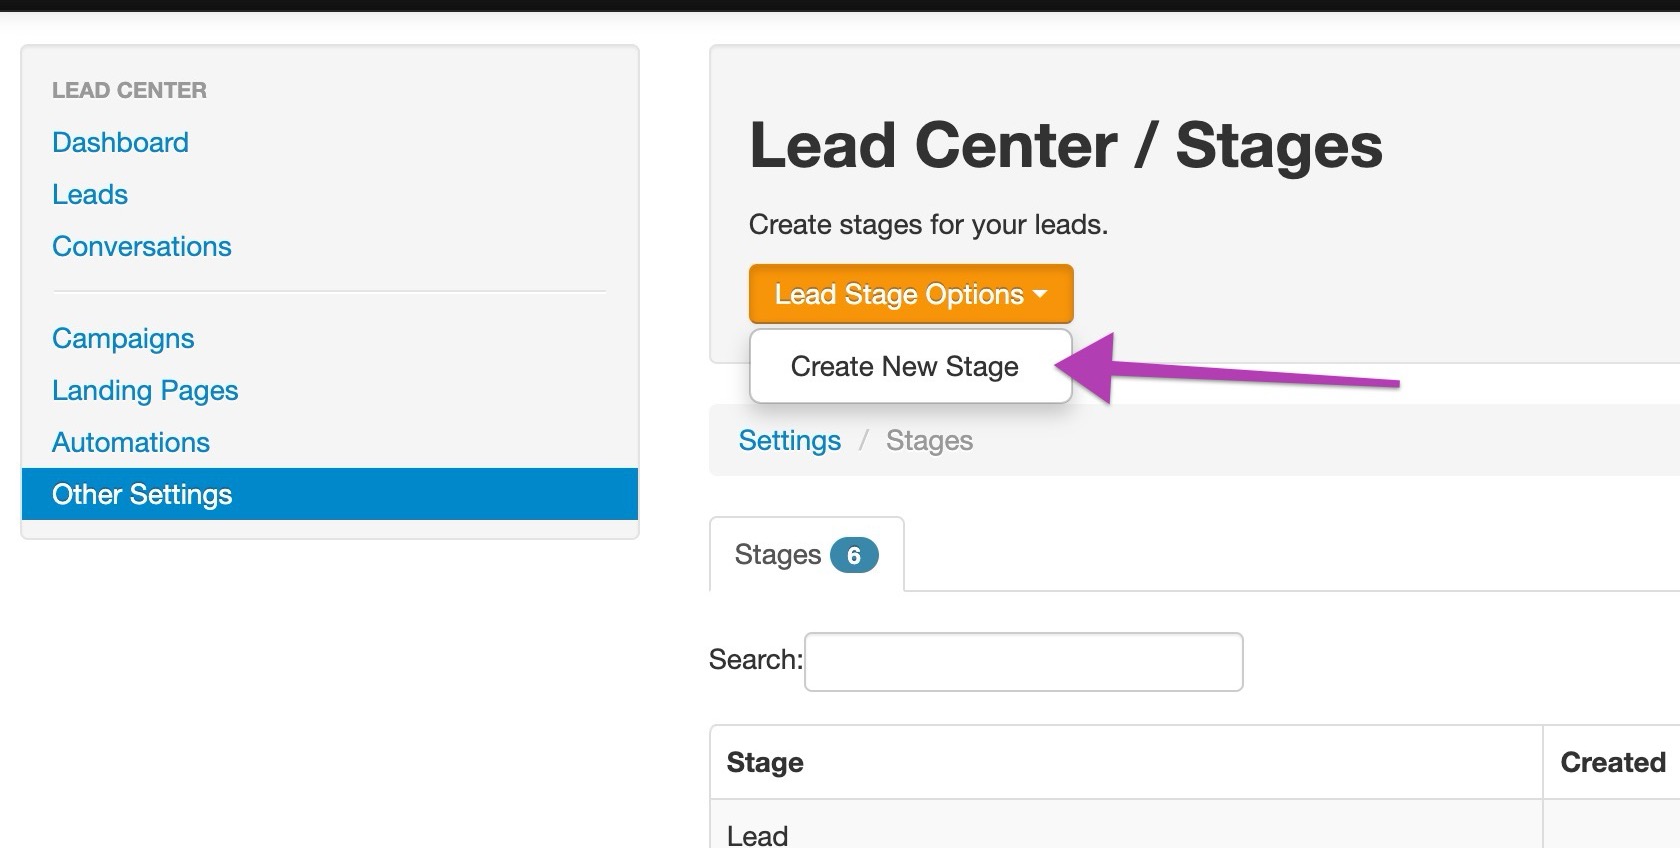Screen dimensions: 1680x848
Task: Go to Leads in Lead Center
Action: 90,194
